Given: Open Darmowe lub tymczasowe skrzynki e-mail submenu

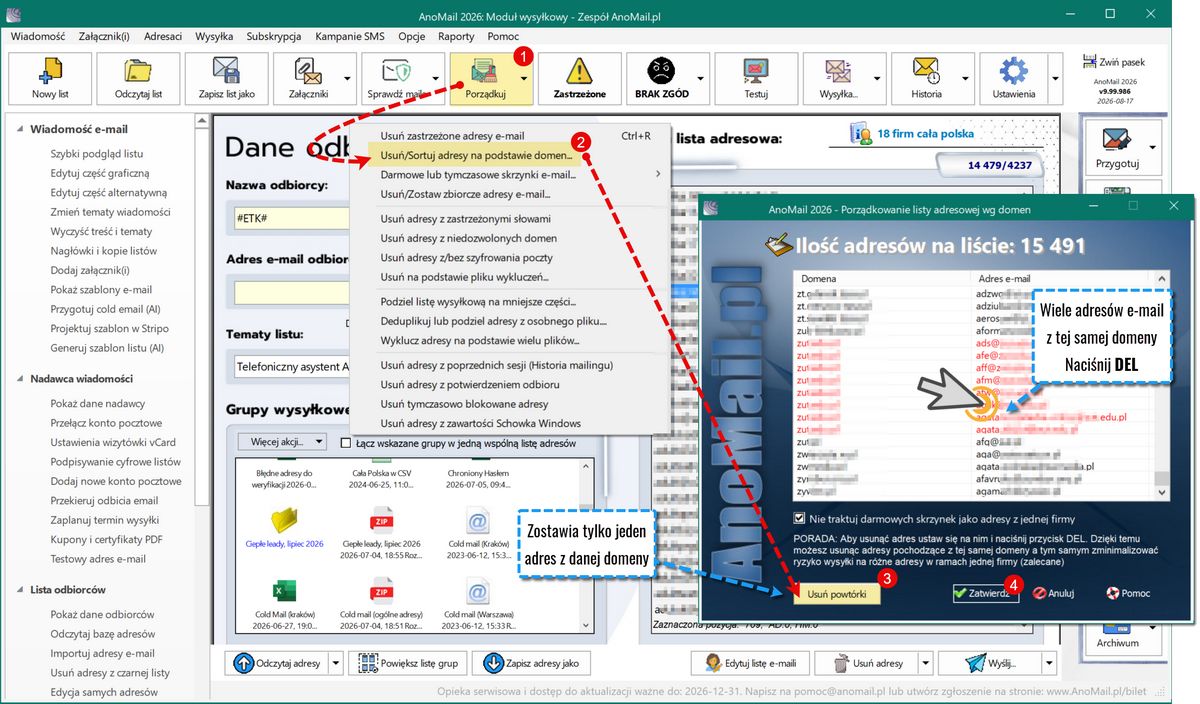Looking at the screenshot, I should pyautogui.click(x=512, y=174).
